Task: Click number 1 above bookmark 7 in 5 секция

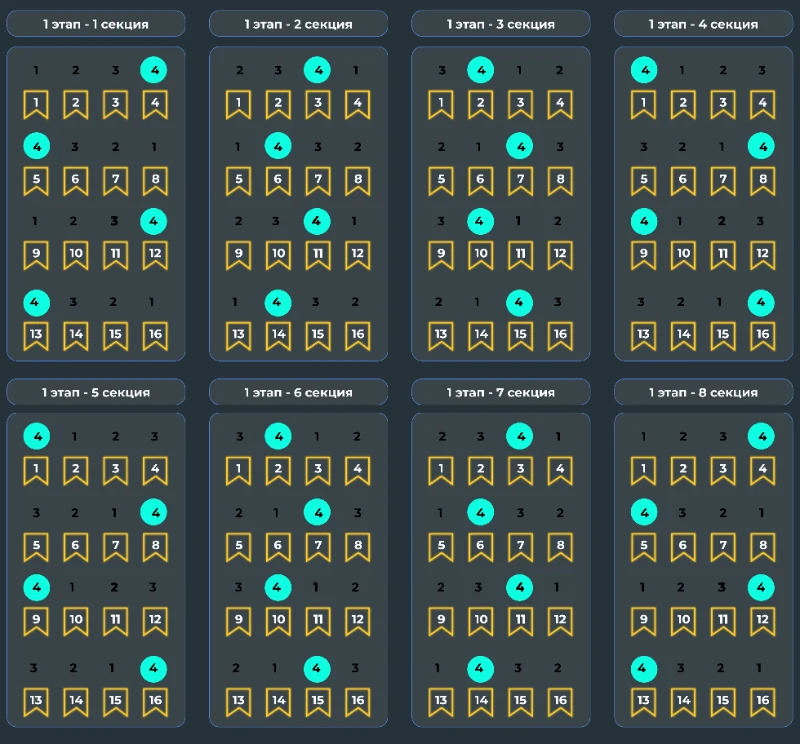Action: 114,513
